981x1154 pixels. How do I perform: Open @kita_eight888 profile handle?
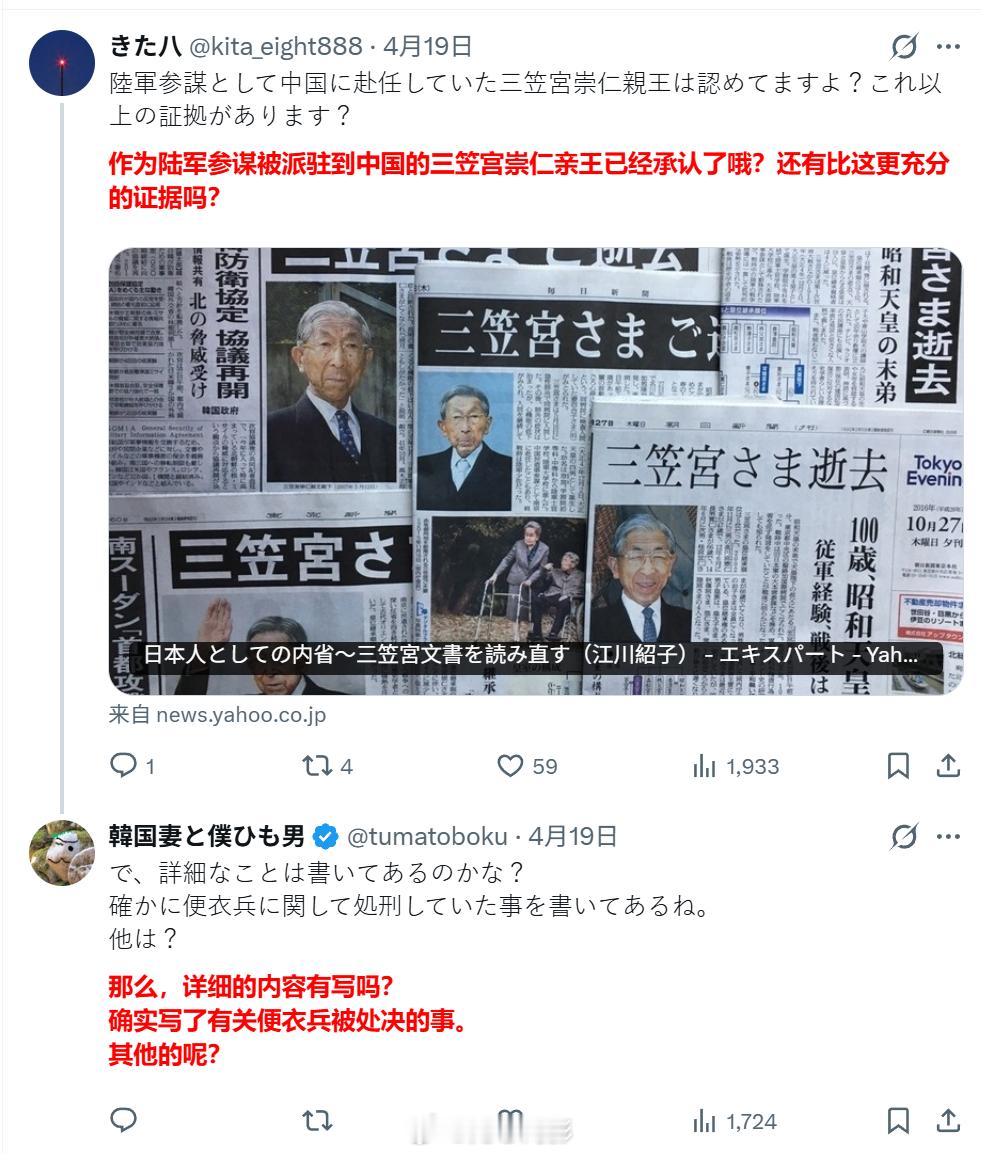point(276,46)
